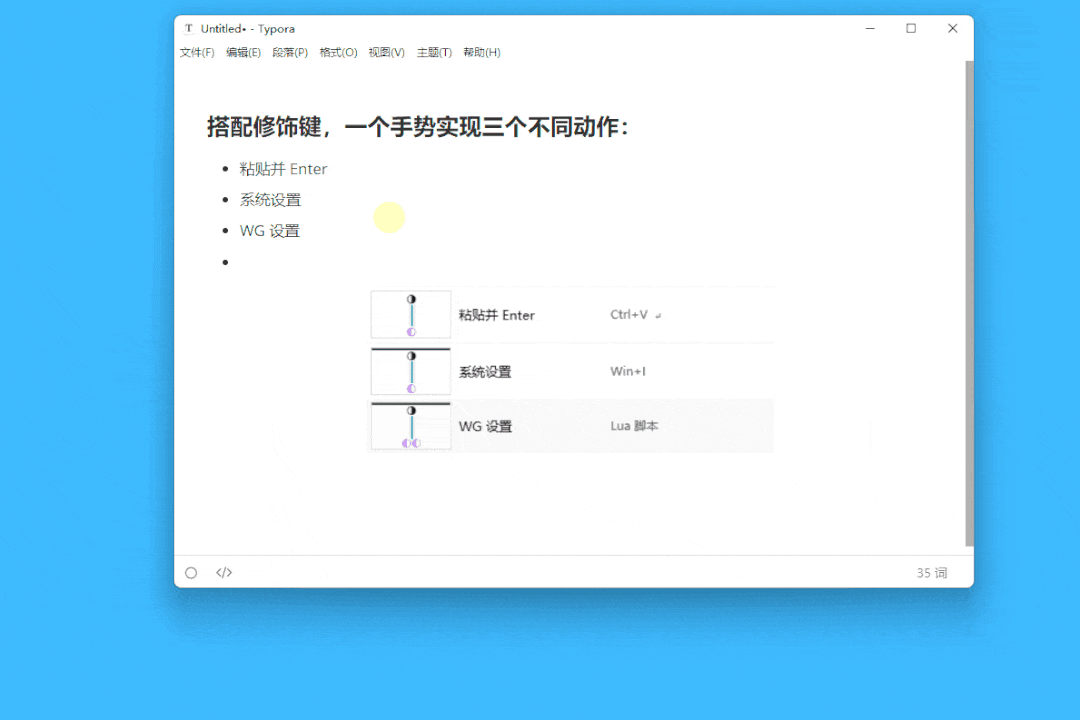Click the Ctrl+V shortcut text
The image size is (1080, 720).
[x=629, y=315]
